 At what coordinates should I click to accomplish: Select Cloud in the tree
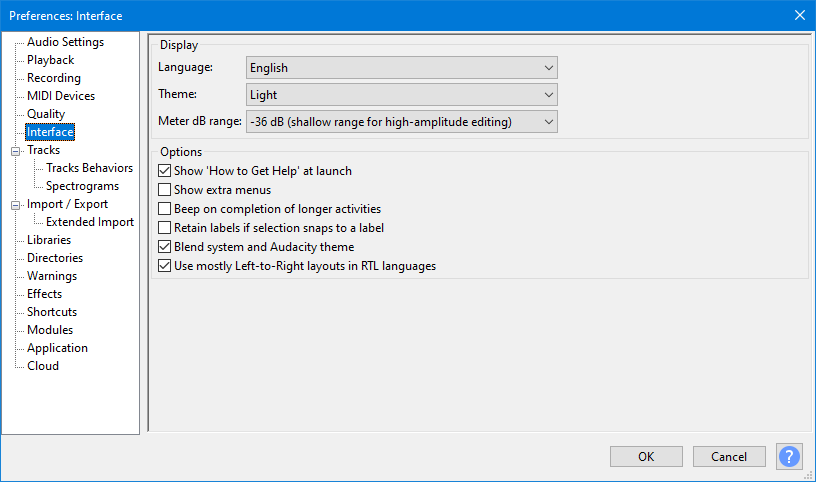pyautogui.click(x=43, y=366)
